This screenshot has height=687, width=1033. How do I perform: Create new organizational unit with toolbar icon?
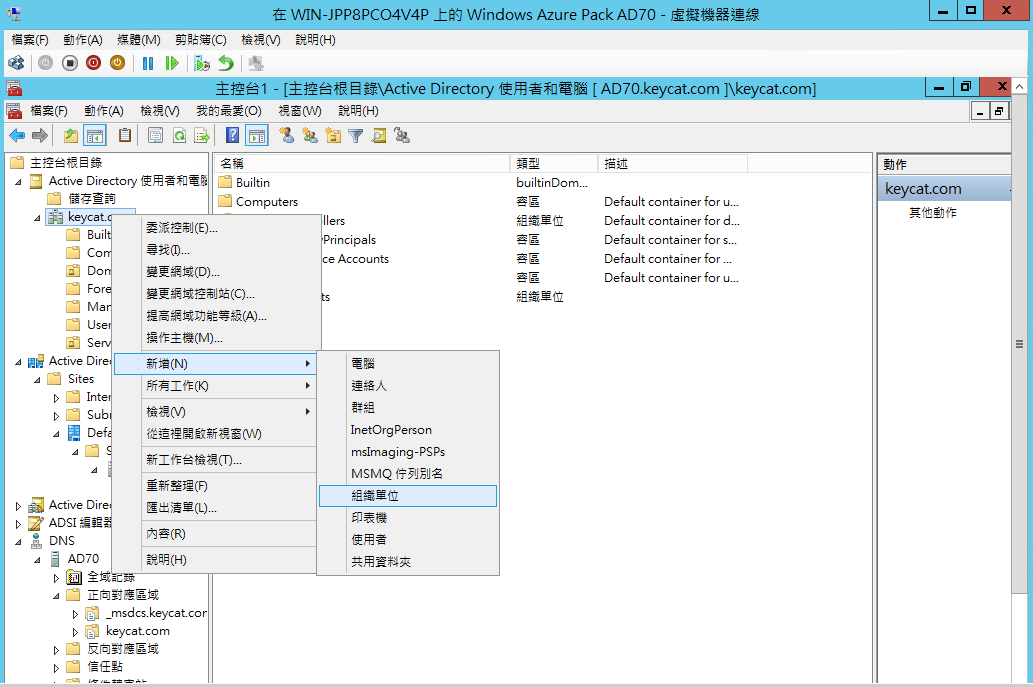click(x=333, y=136)
